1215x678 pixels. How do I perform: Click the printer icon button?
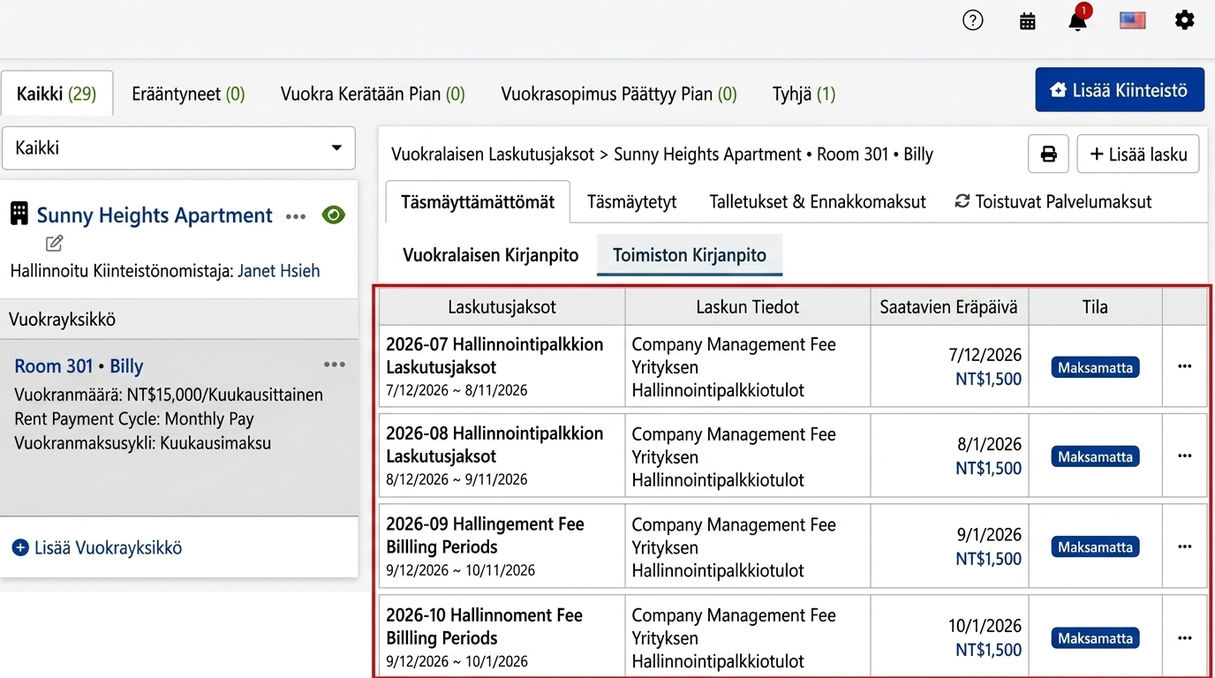(x=1048, y=154)
